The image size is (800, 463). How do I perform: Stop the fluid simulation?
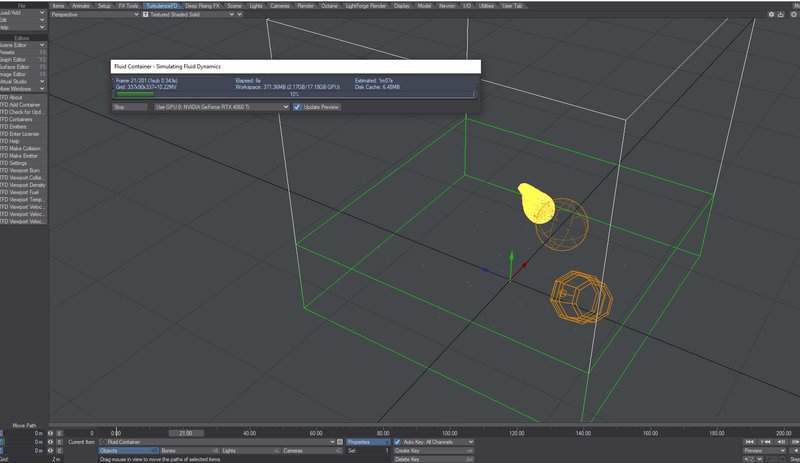(130, 107)
